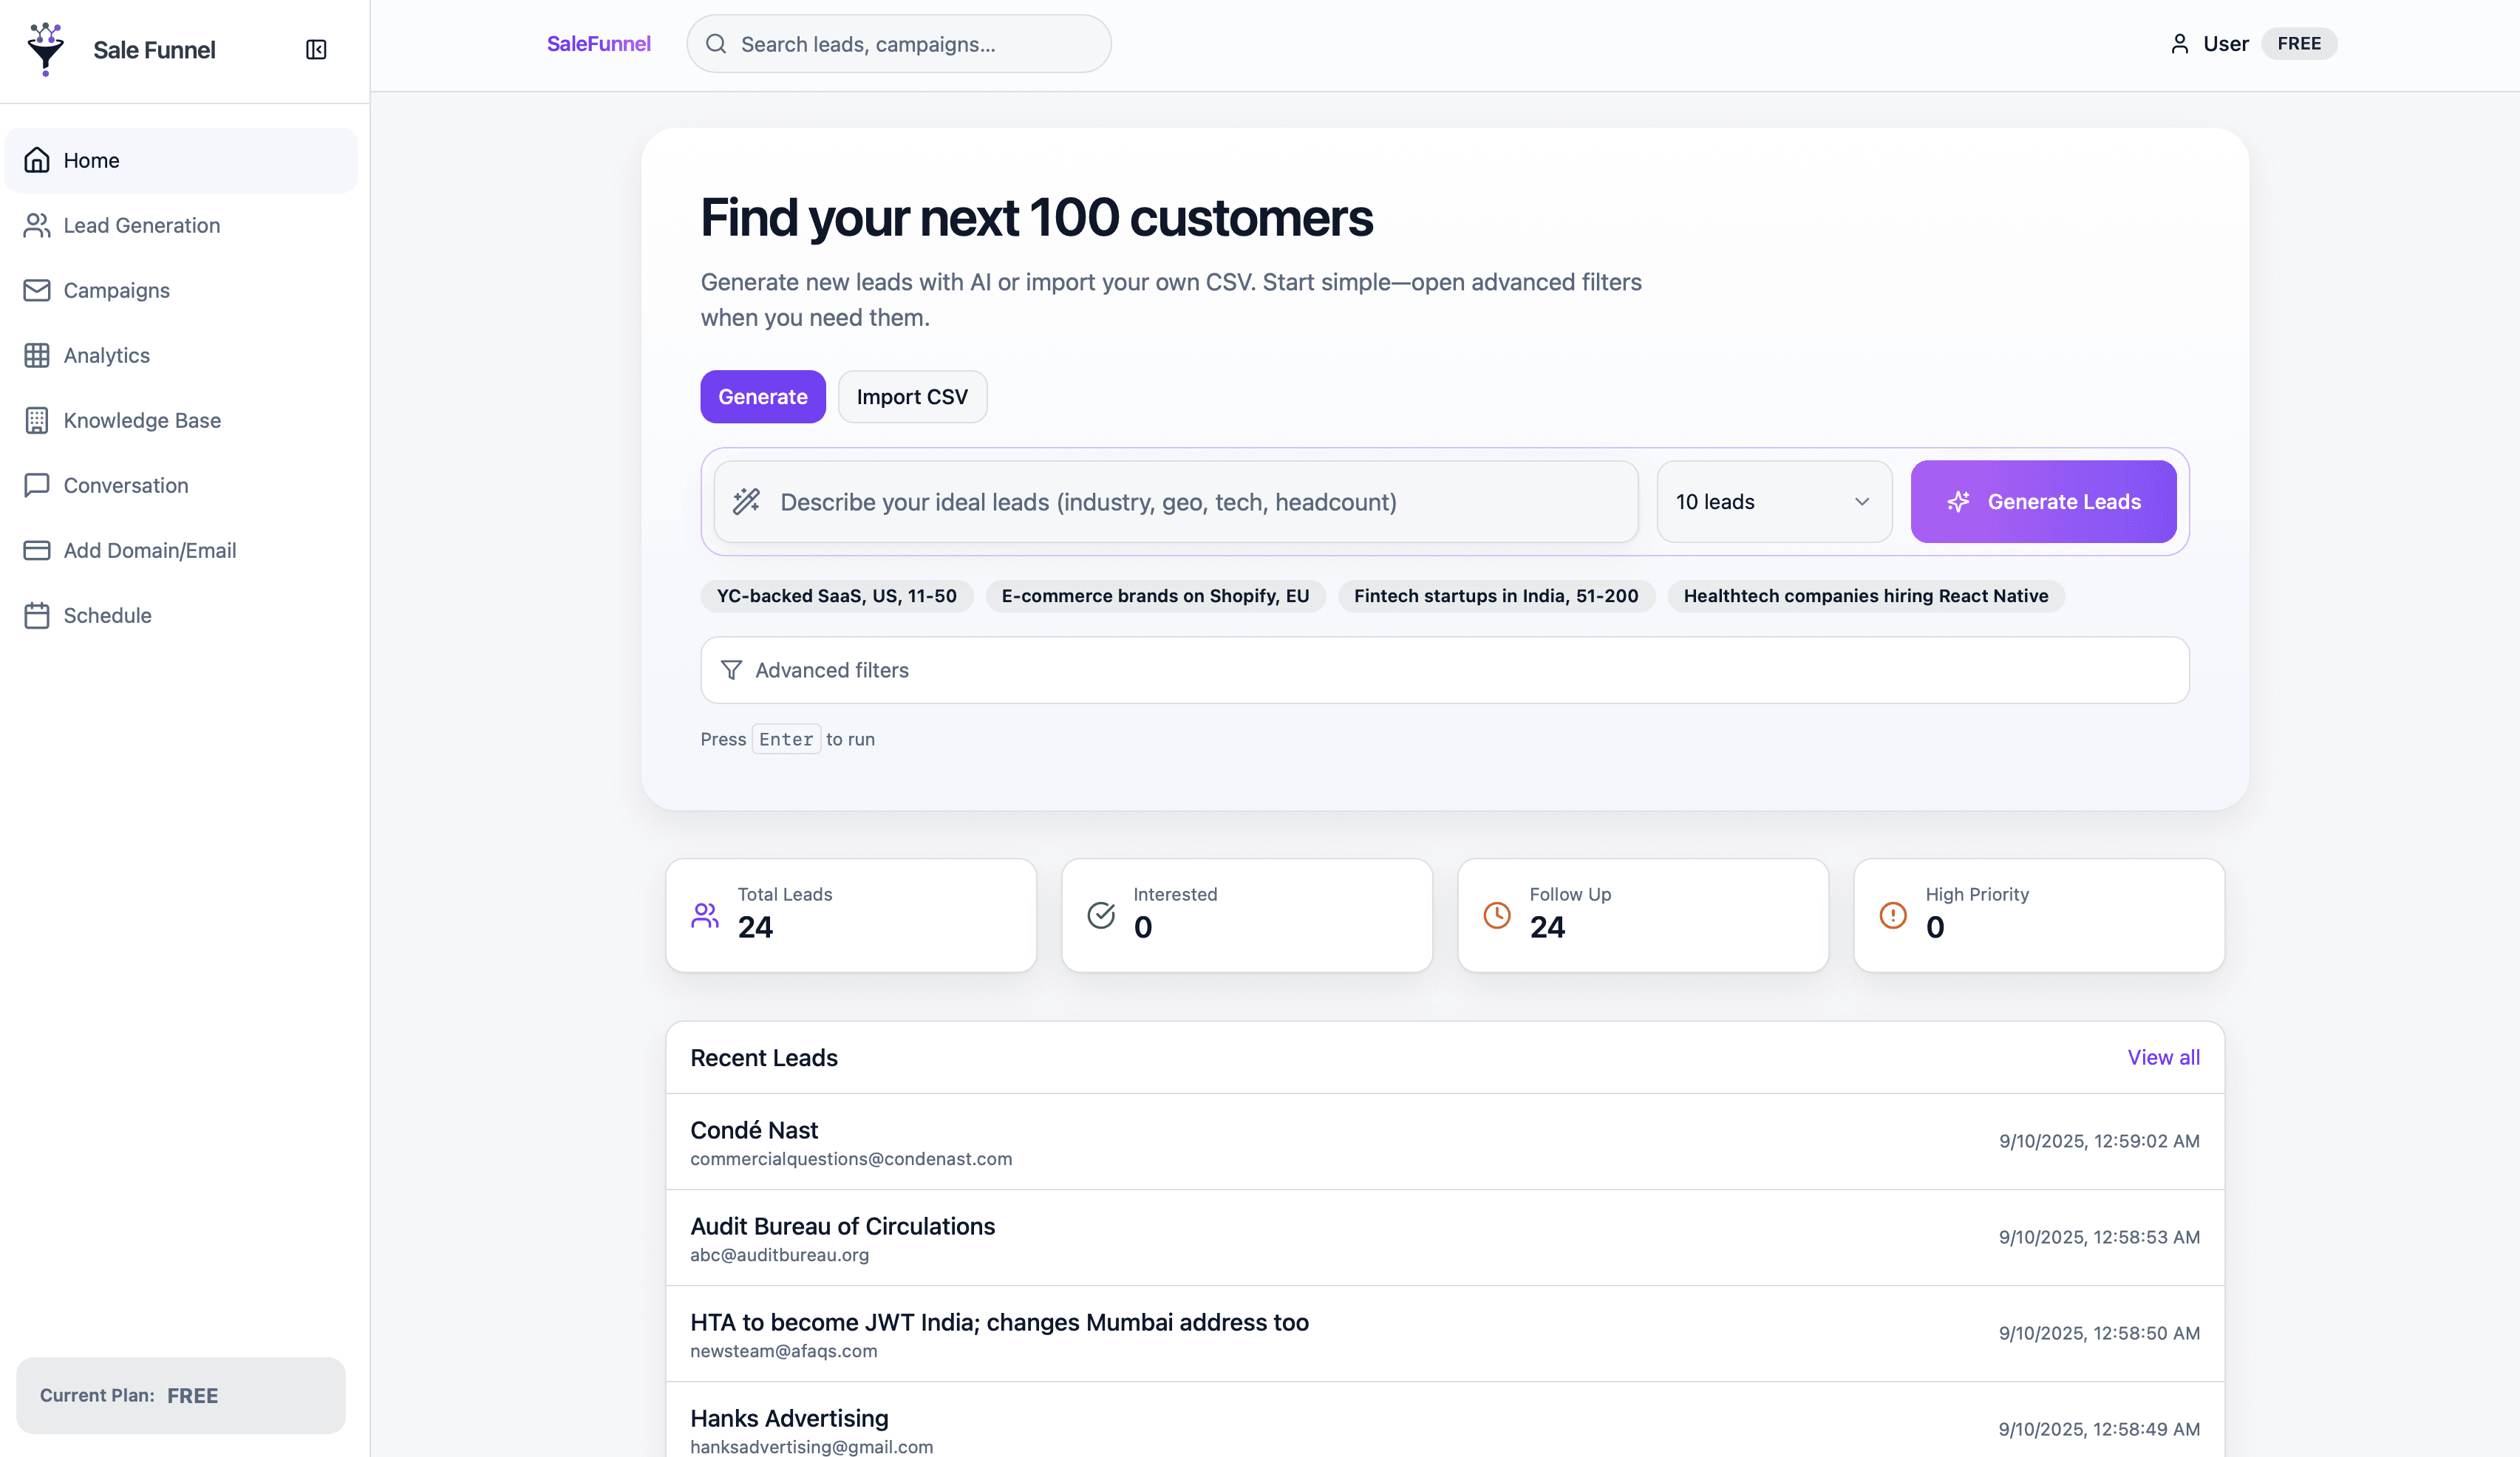Go to the Home menu item

point(91,160)
